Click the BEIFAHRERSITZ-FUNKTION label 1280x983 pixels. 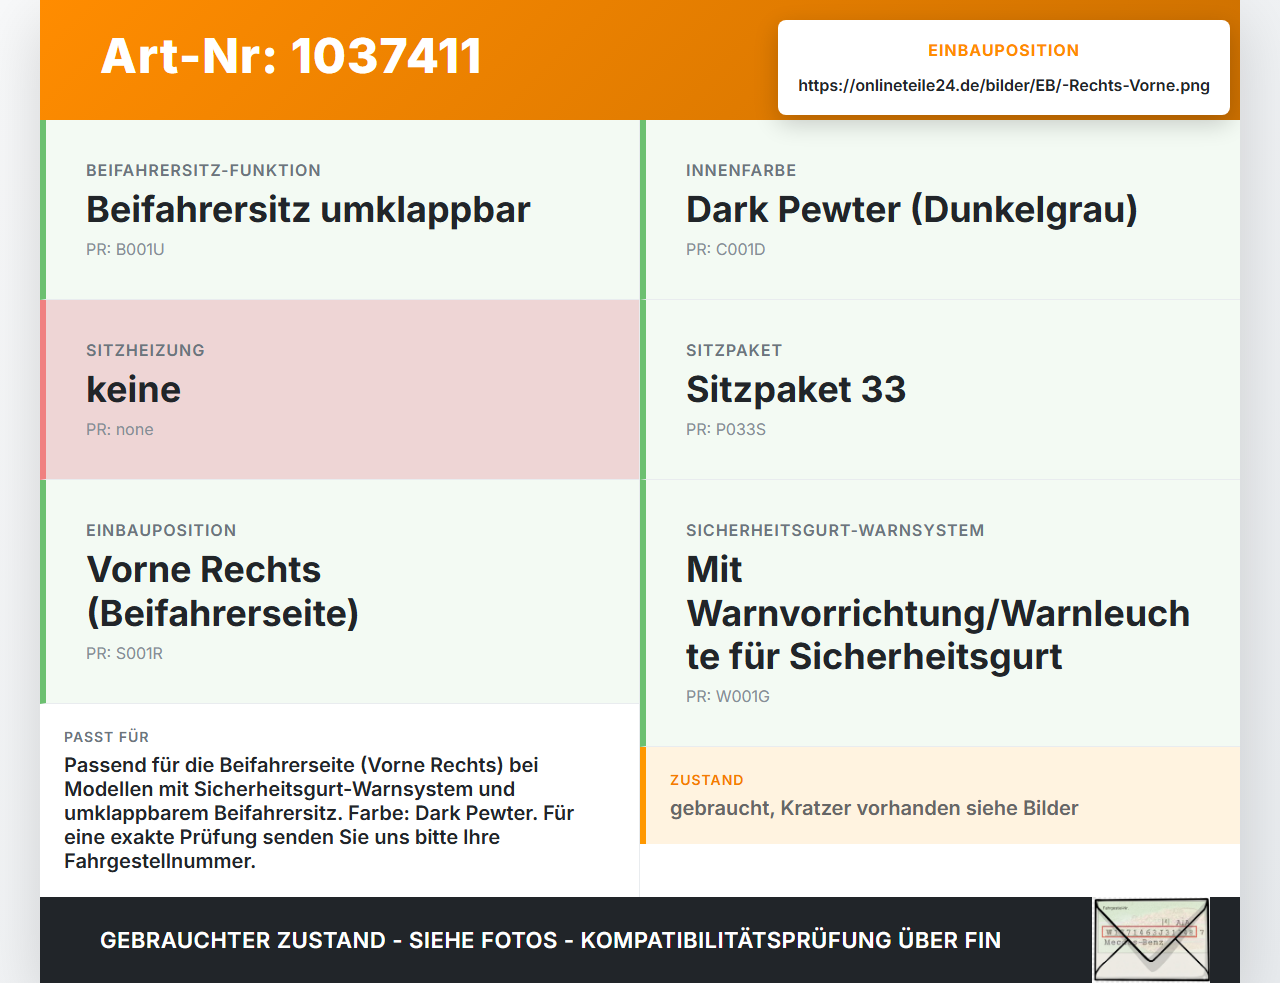click(x=203, y=170)
